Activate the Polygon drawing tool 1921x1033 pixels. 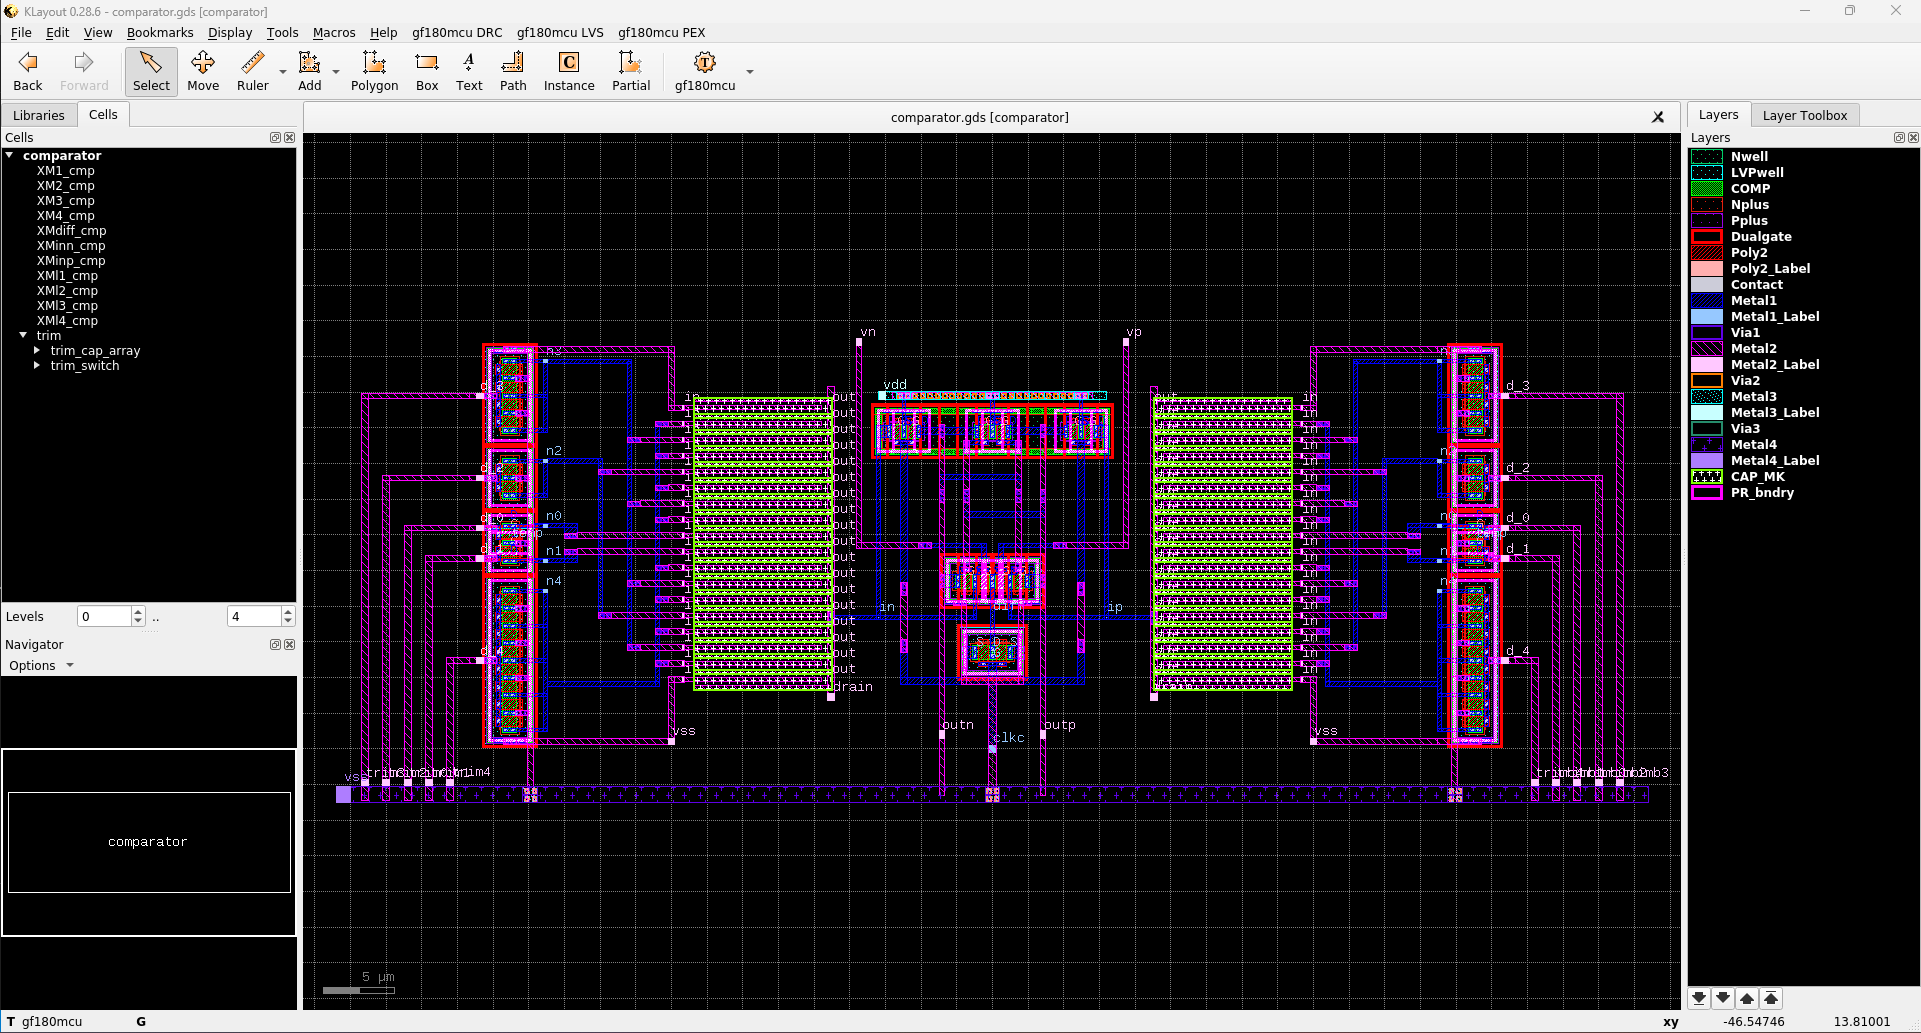374,71
